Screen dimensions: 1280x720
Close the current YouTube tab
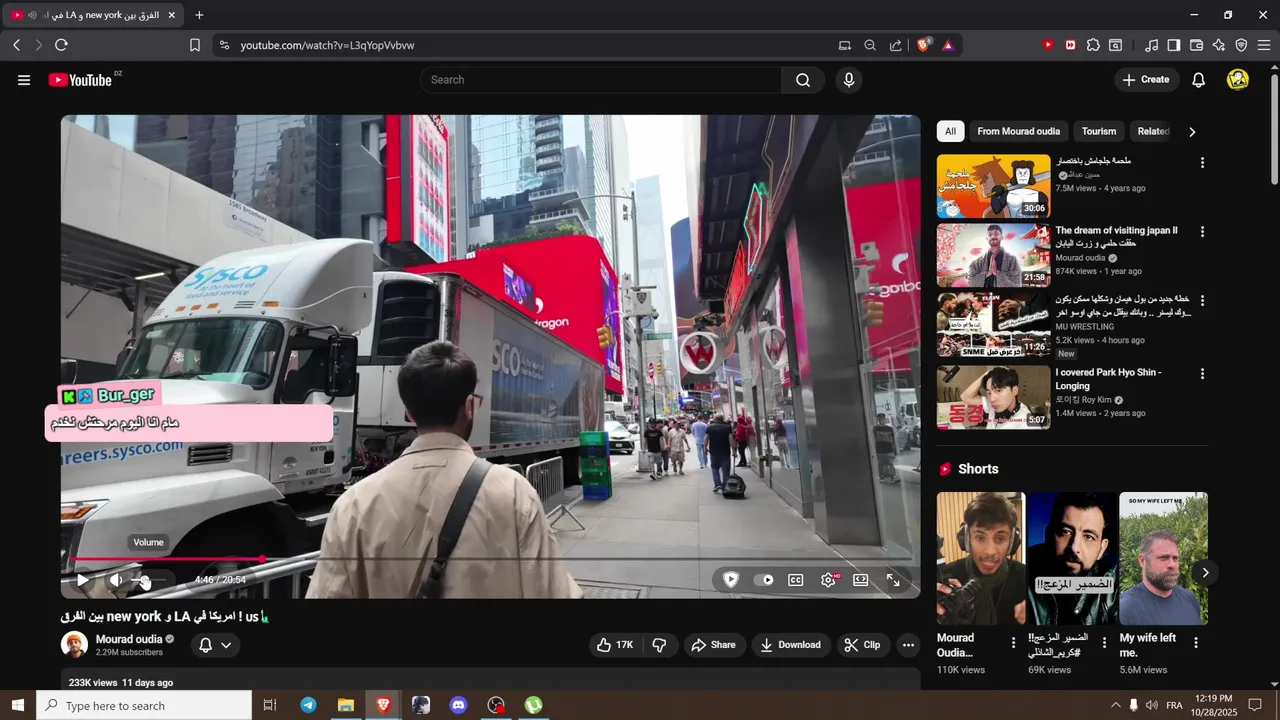[x=171, y=15]
